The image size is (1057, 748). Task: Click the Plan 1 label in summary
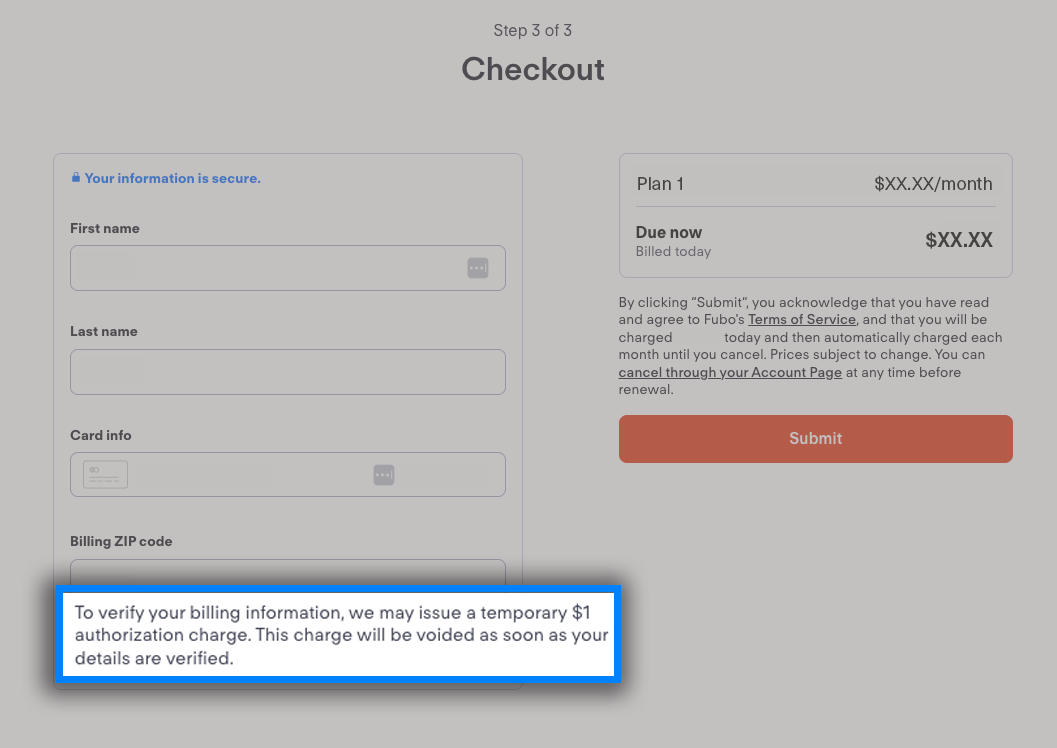click(x=660, y=184)
